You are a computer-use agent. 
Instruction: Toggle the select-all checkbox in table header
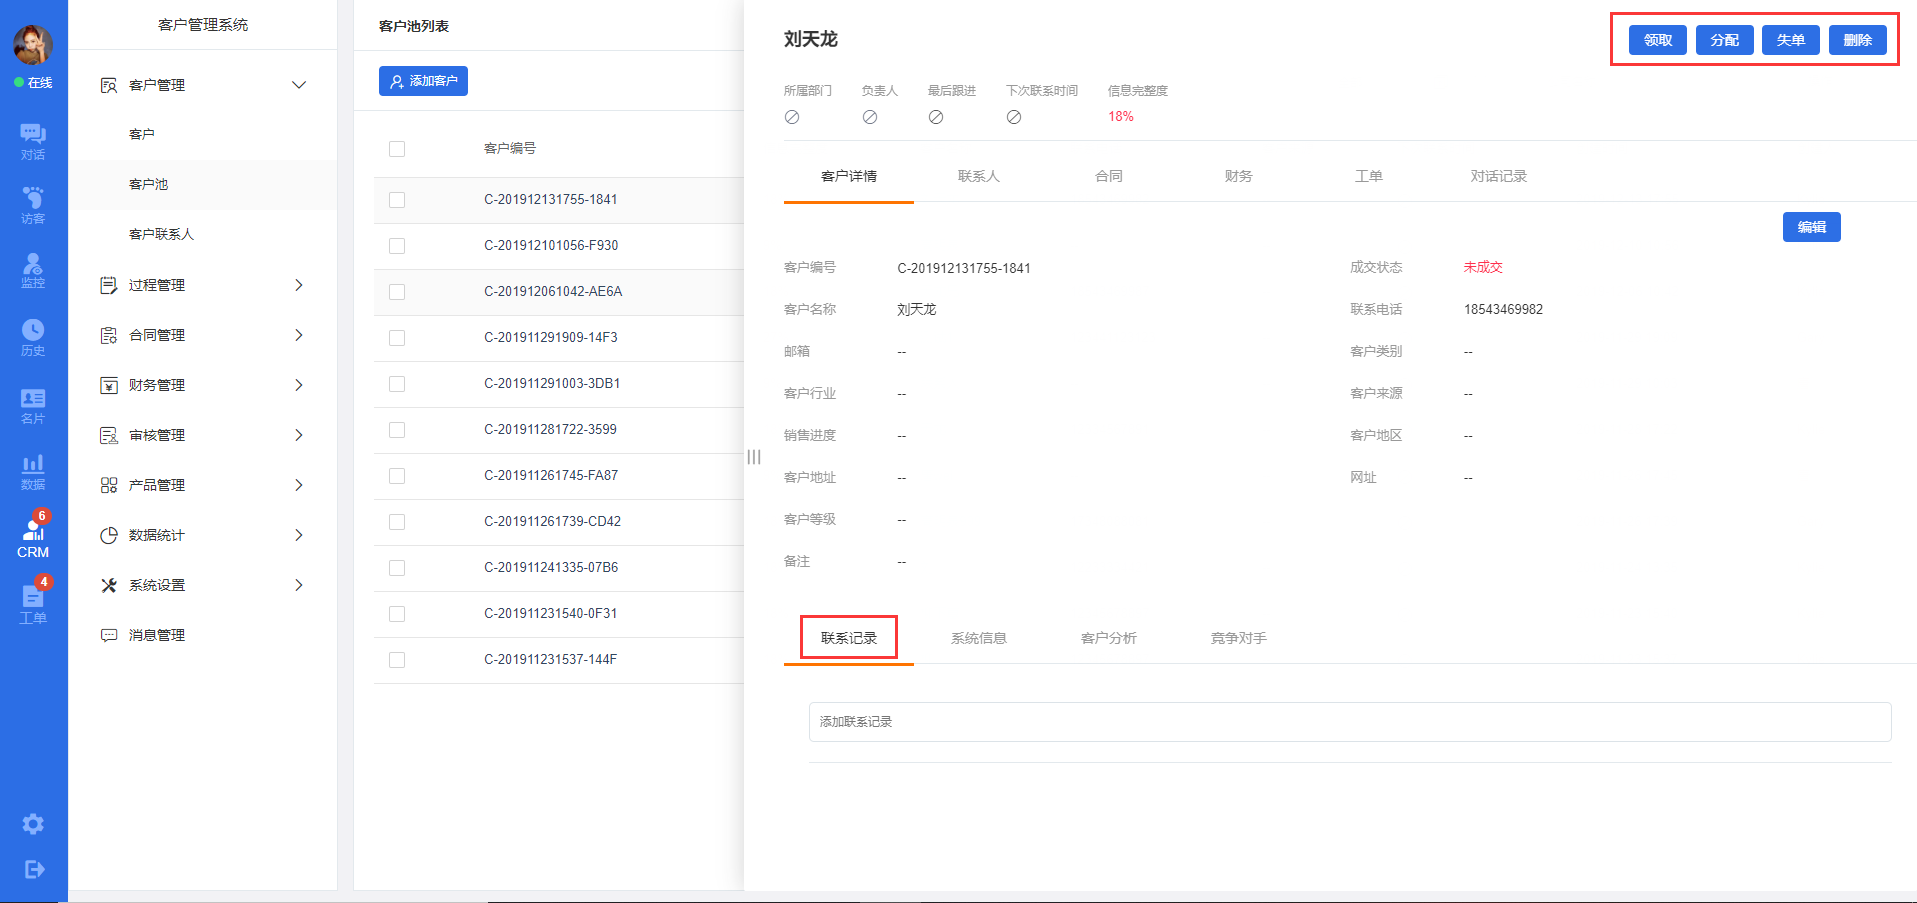(397, 149)
